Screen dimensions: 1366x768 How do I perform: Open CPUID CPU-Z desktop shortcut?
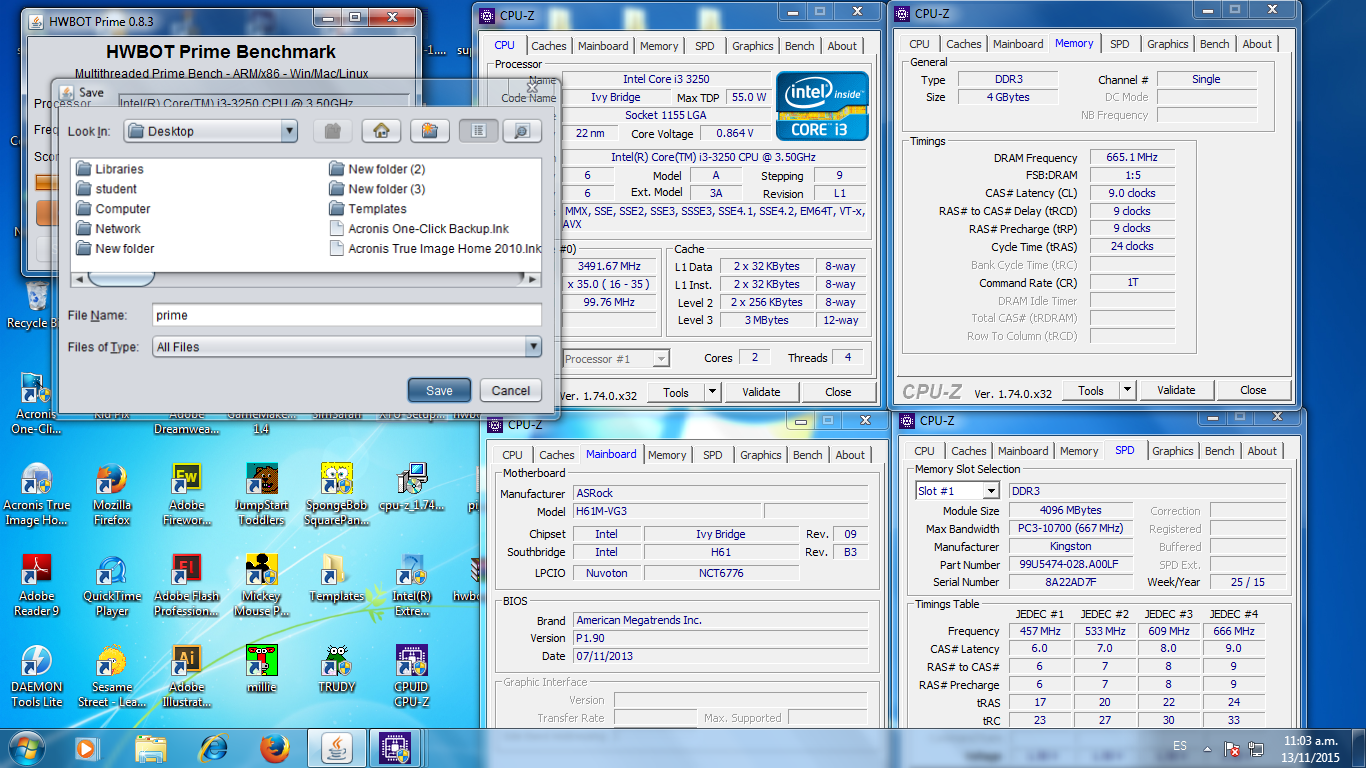(411, 676)
